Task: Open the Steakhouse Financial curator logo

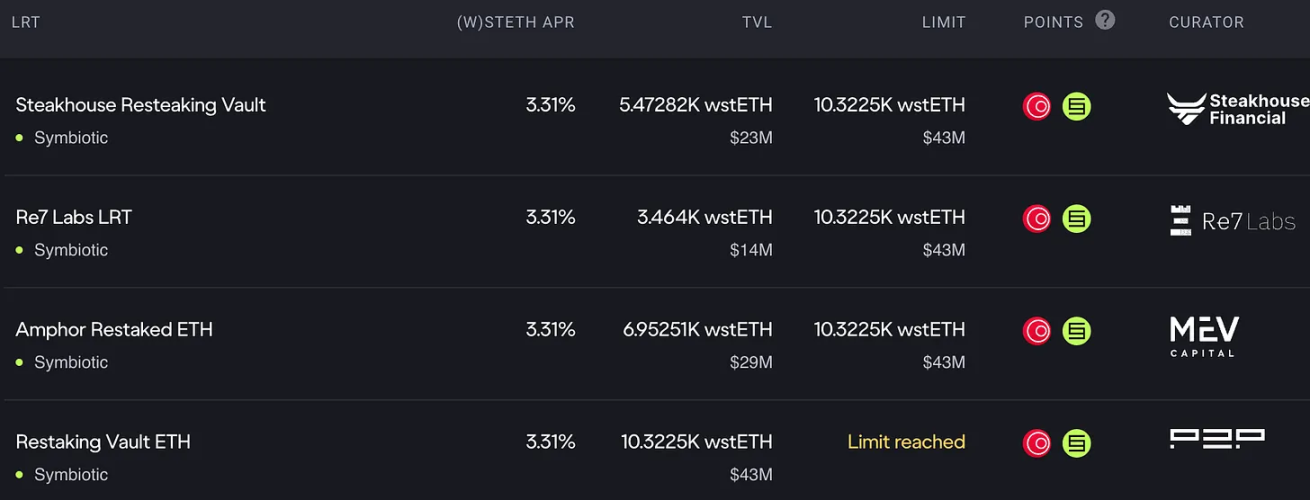Action: (x=1238, y=109)
